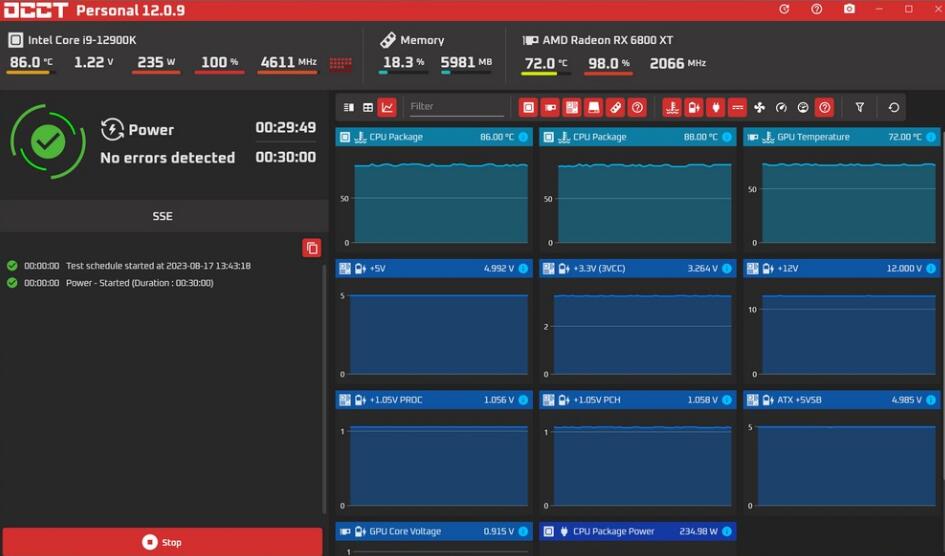Click the +12V graph header
This screenshot has width=945, height=556.
point(842,268)
